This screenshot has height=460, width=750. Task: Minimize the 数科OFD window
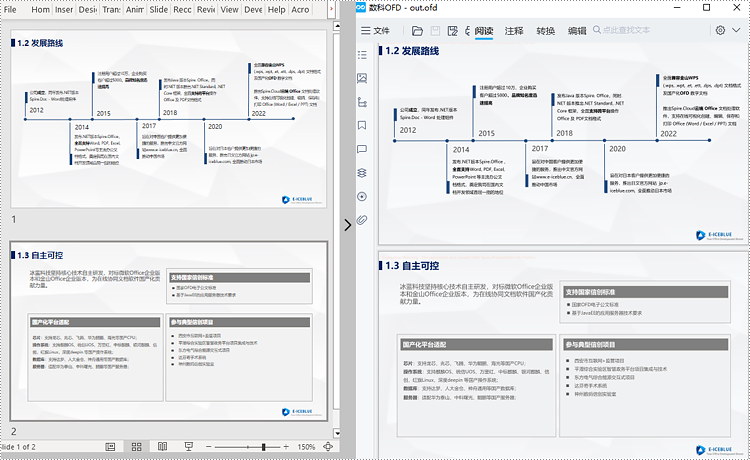[x=678, y=8]
